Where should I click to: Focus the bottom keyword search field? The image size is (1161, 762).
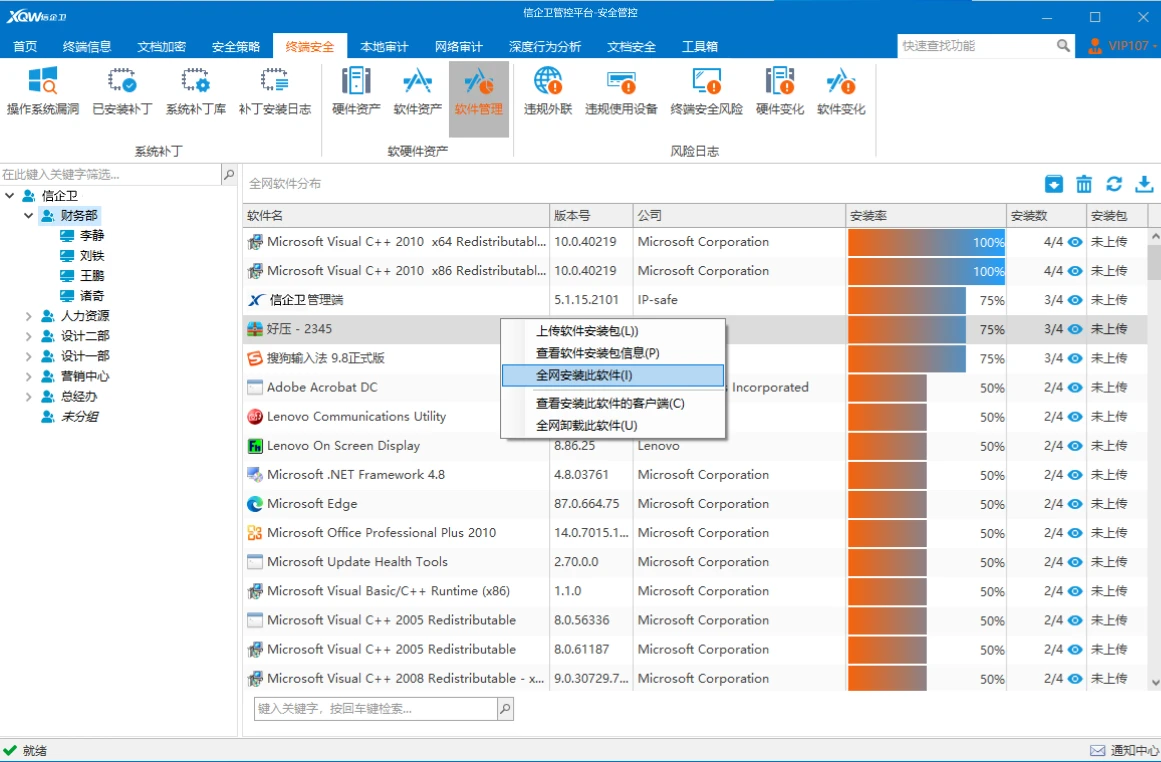(375, 709)
